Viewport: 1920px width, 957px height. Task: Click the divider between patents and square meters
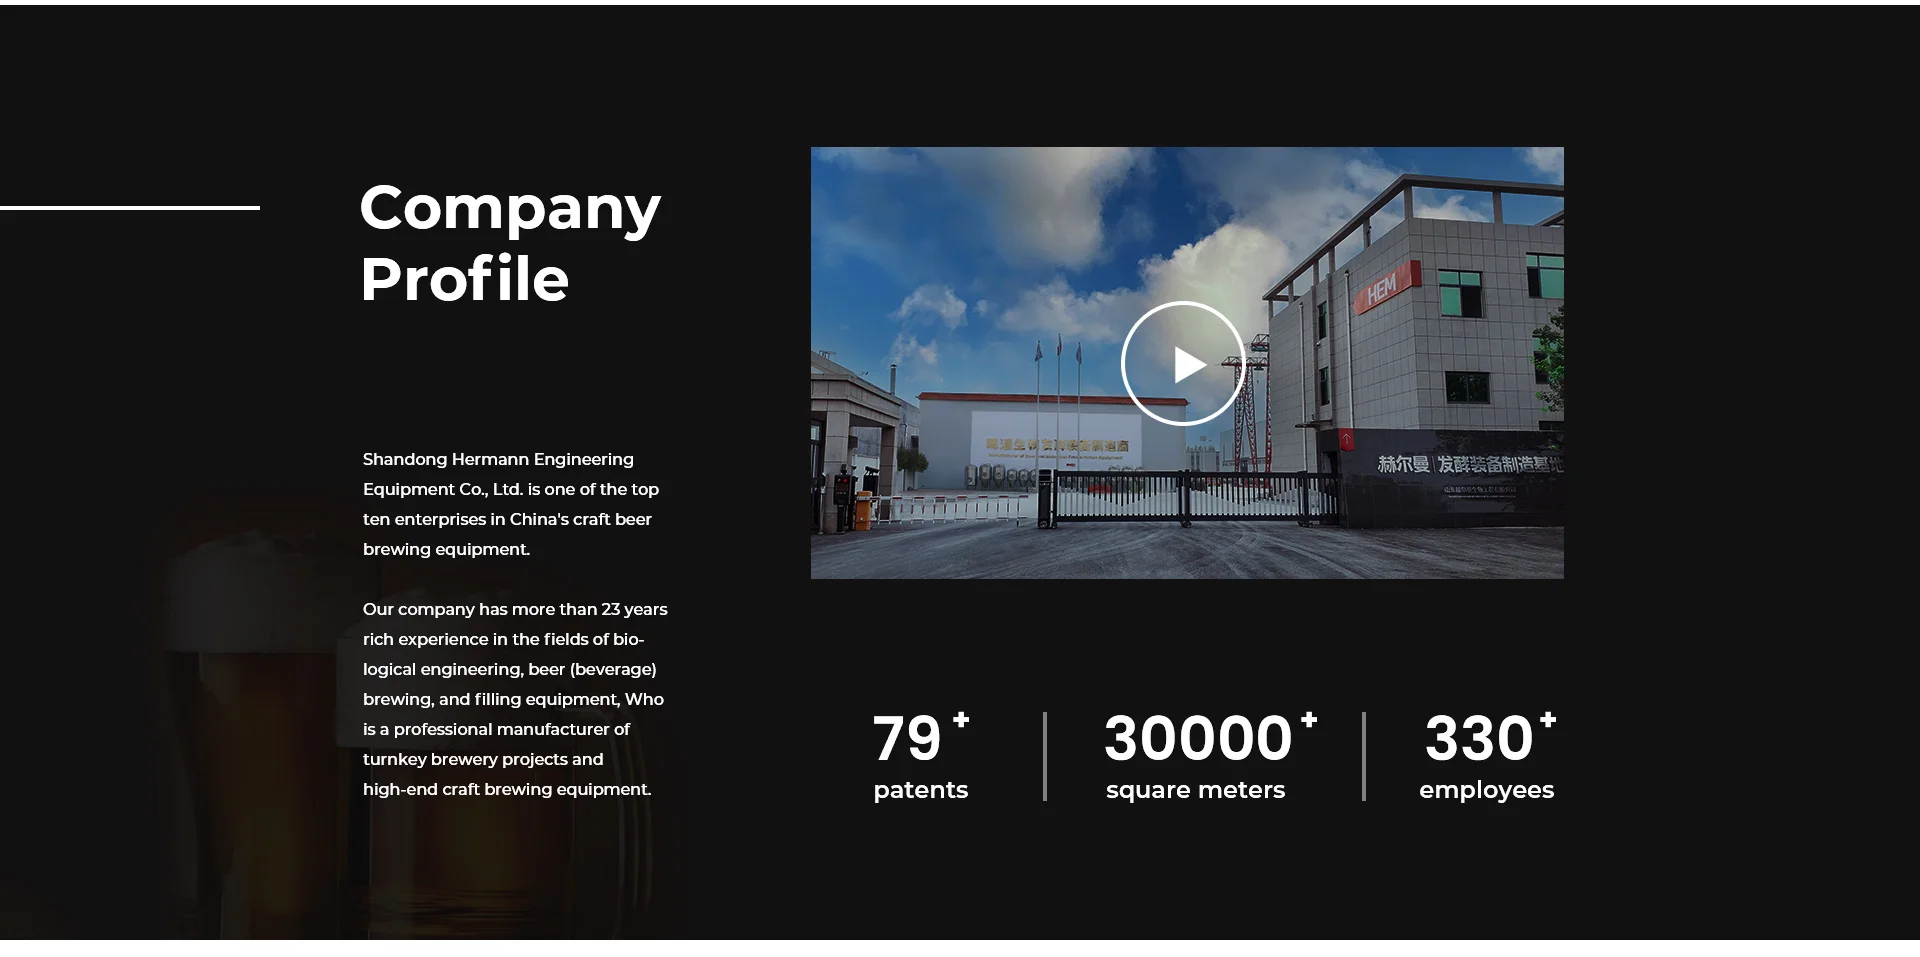(x=1045, y=756)
